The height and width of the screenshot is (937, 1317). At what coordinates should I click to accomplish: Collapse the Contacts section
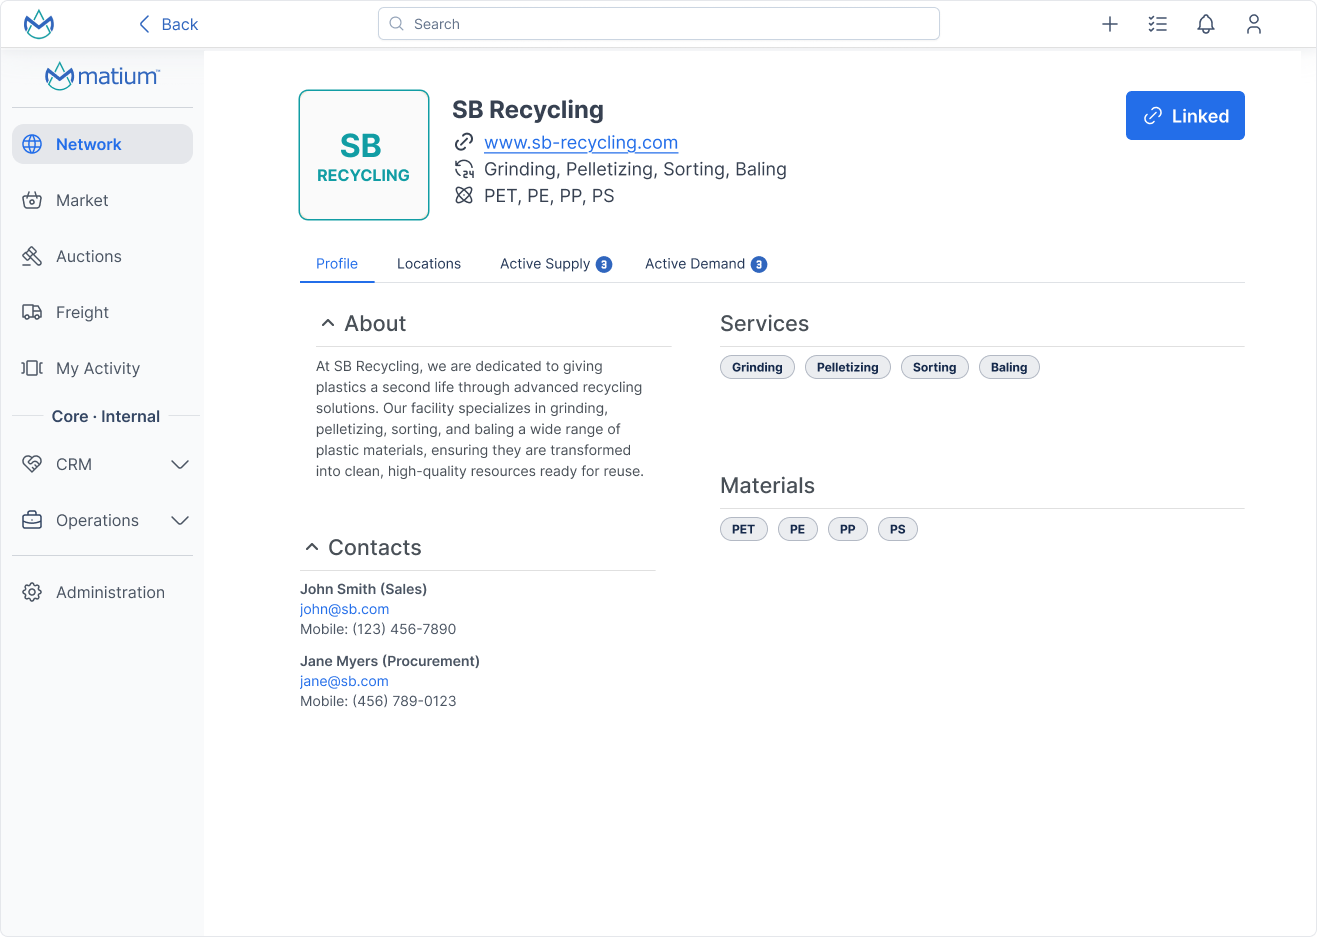tap(310, 546)
